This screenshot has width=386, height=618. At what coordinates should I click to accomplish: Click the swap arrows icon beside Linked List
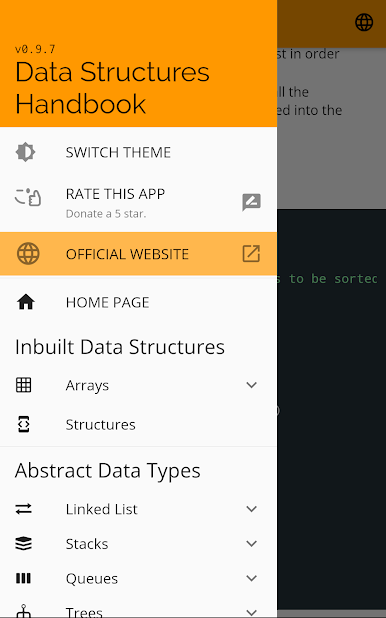point(24,509)
